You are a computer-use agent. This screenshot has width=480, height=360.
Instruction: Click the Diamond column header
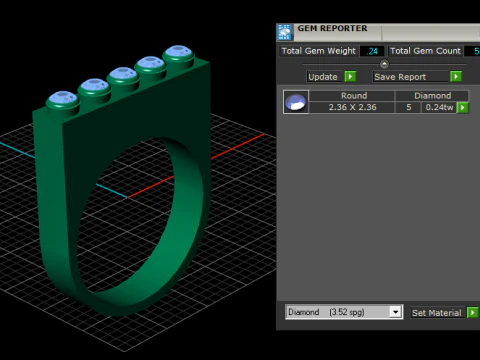coord(432,96)
